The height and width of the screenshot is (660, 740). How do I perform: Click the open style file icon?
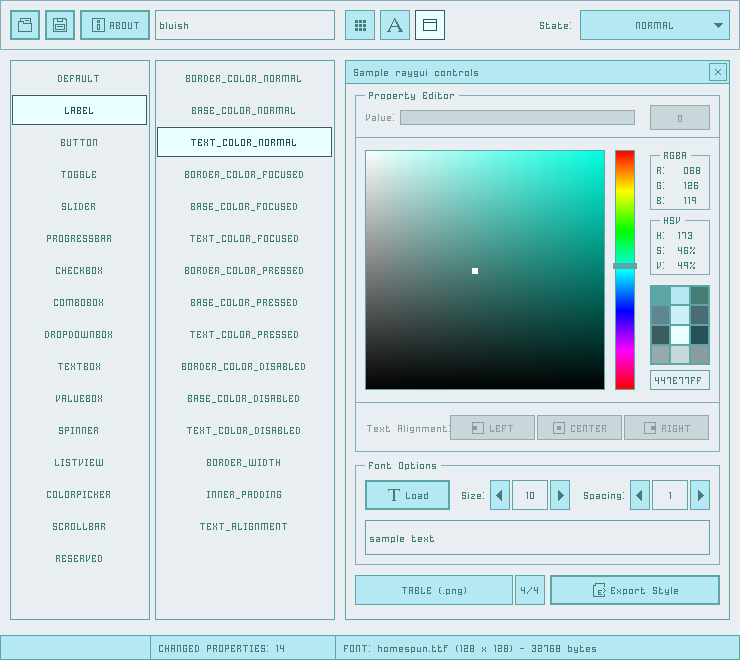tap(25, 25)
